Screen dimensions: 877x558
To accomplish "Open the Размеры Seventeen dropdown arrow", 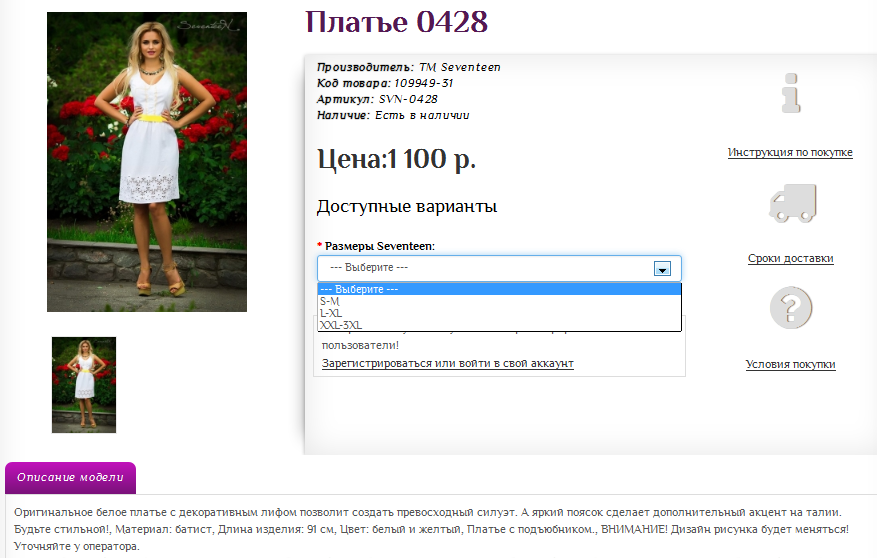I will (662, 269).
